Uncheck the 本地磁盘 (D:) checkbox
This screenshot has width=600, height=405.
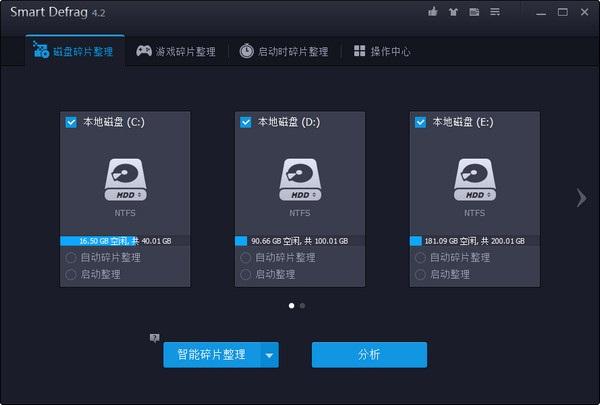coord(246,122)
